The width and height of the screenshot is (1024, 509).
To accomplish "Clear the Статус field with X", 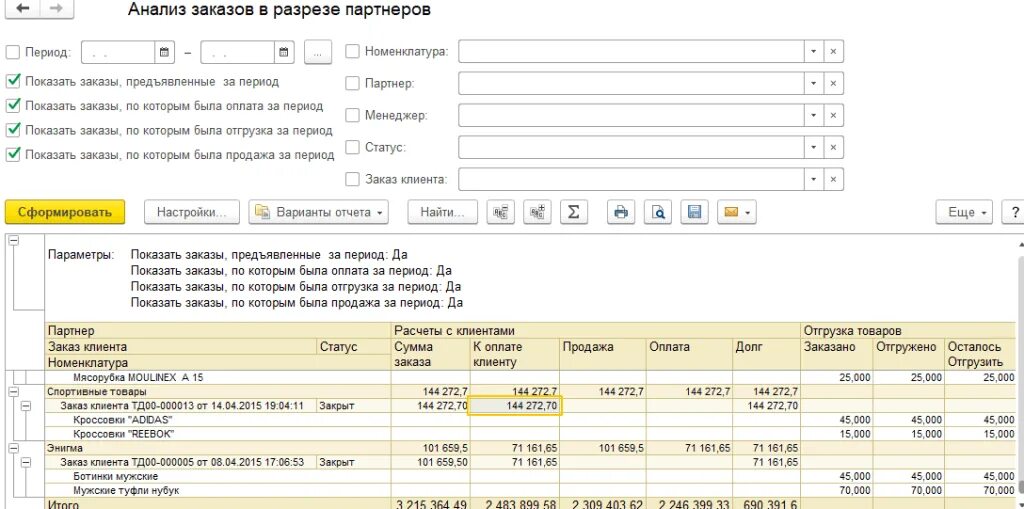I will (x=833, y=148).
